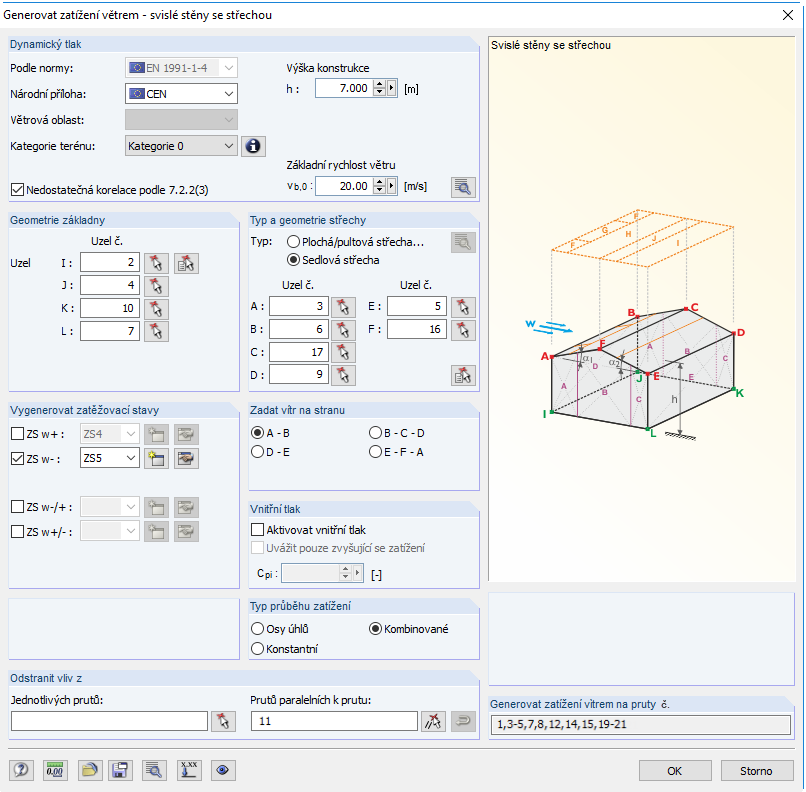Select Kombinované load distribution
The height and width of the screenshot is (792, 806).
[x=375, y=629]
